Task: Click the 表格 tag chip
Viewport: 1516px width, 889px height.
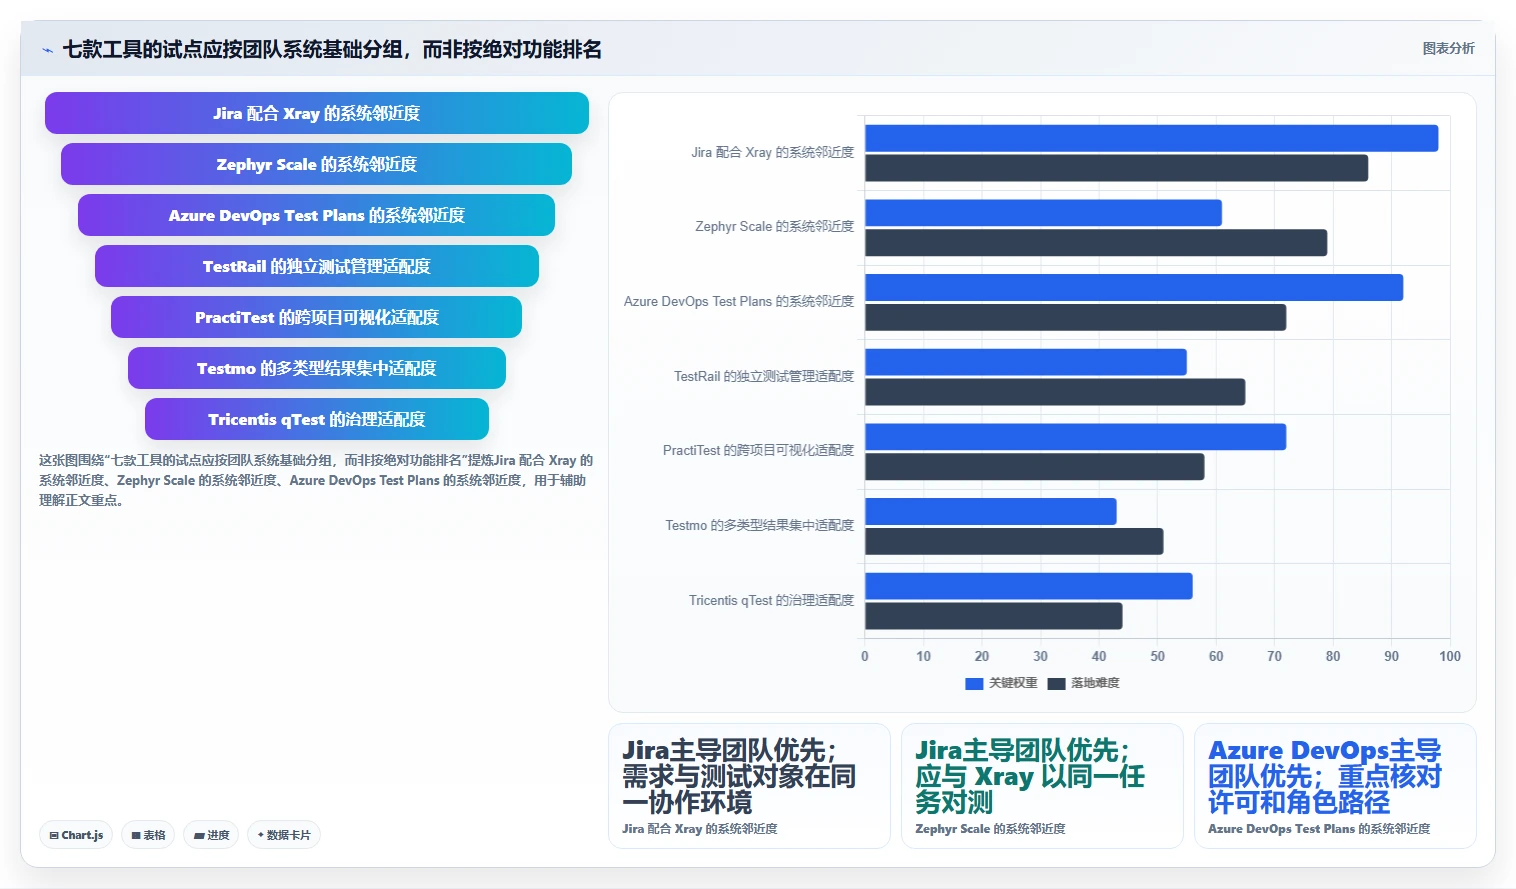Action: click(148, 835)
